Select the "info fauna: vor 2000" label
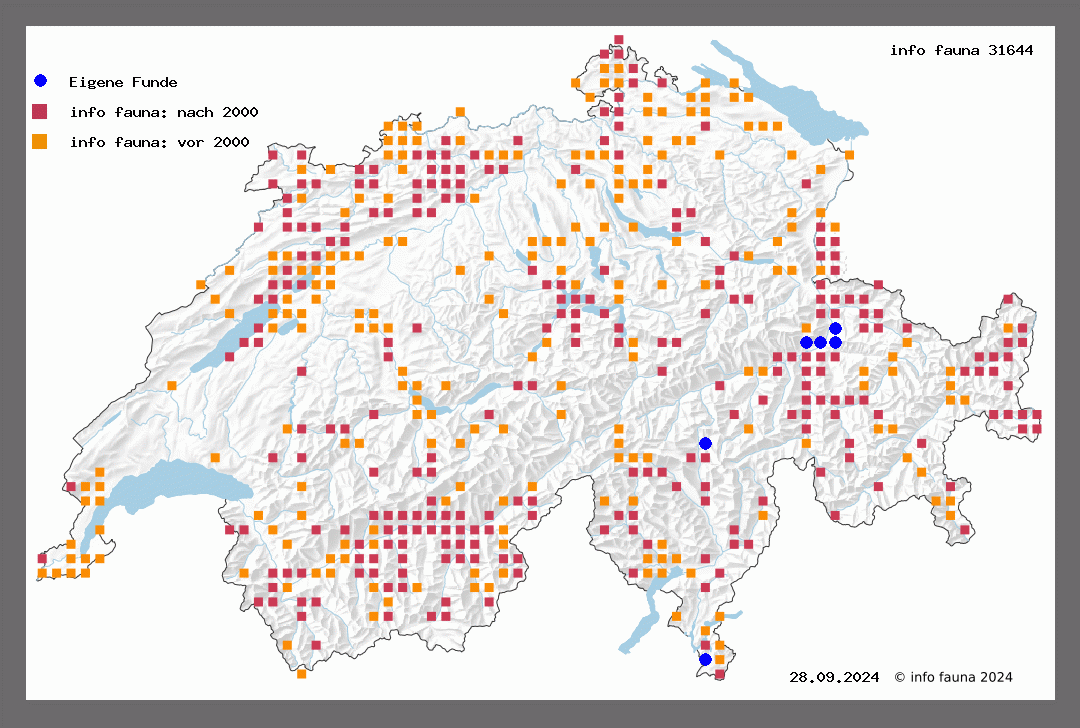Screen dimensions: 1080x728 click(x=160, y=142)
